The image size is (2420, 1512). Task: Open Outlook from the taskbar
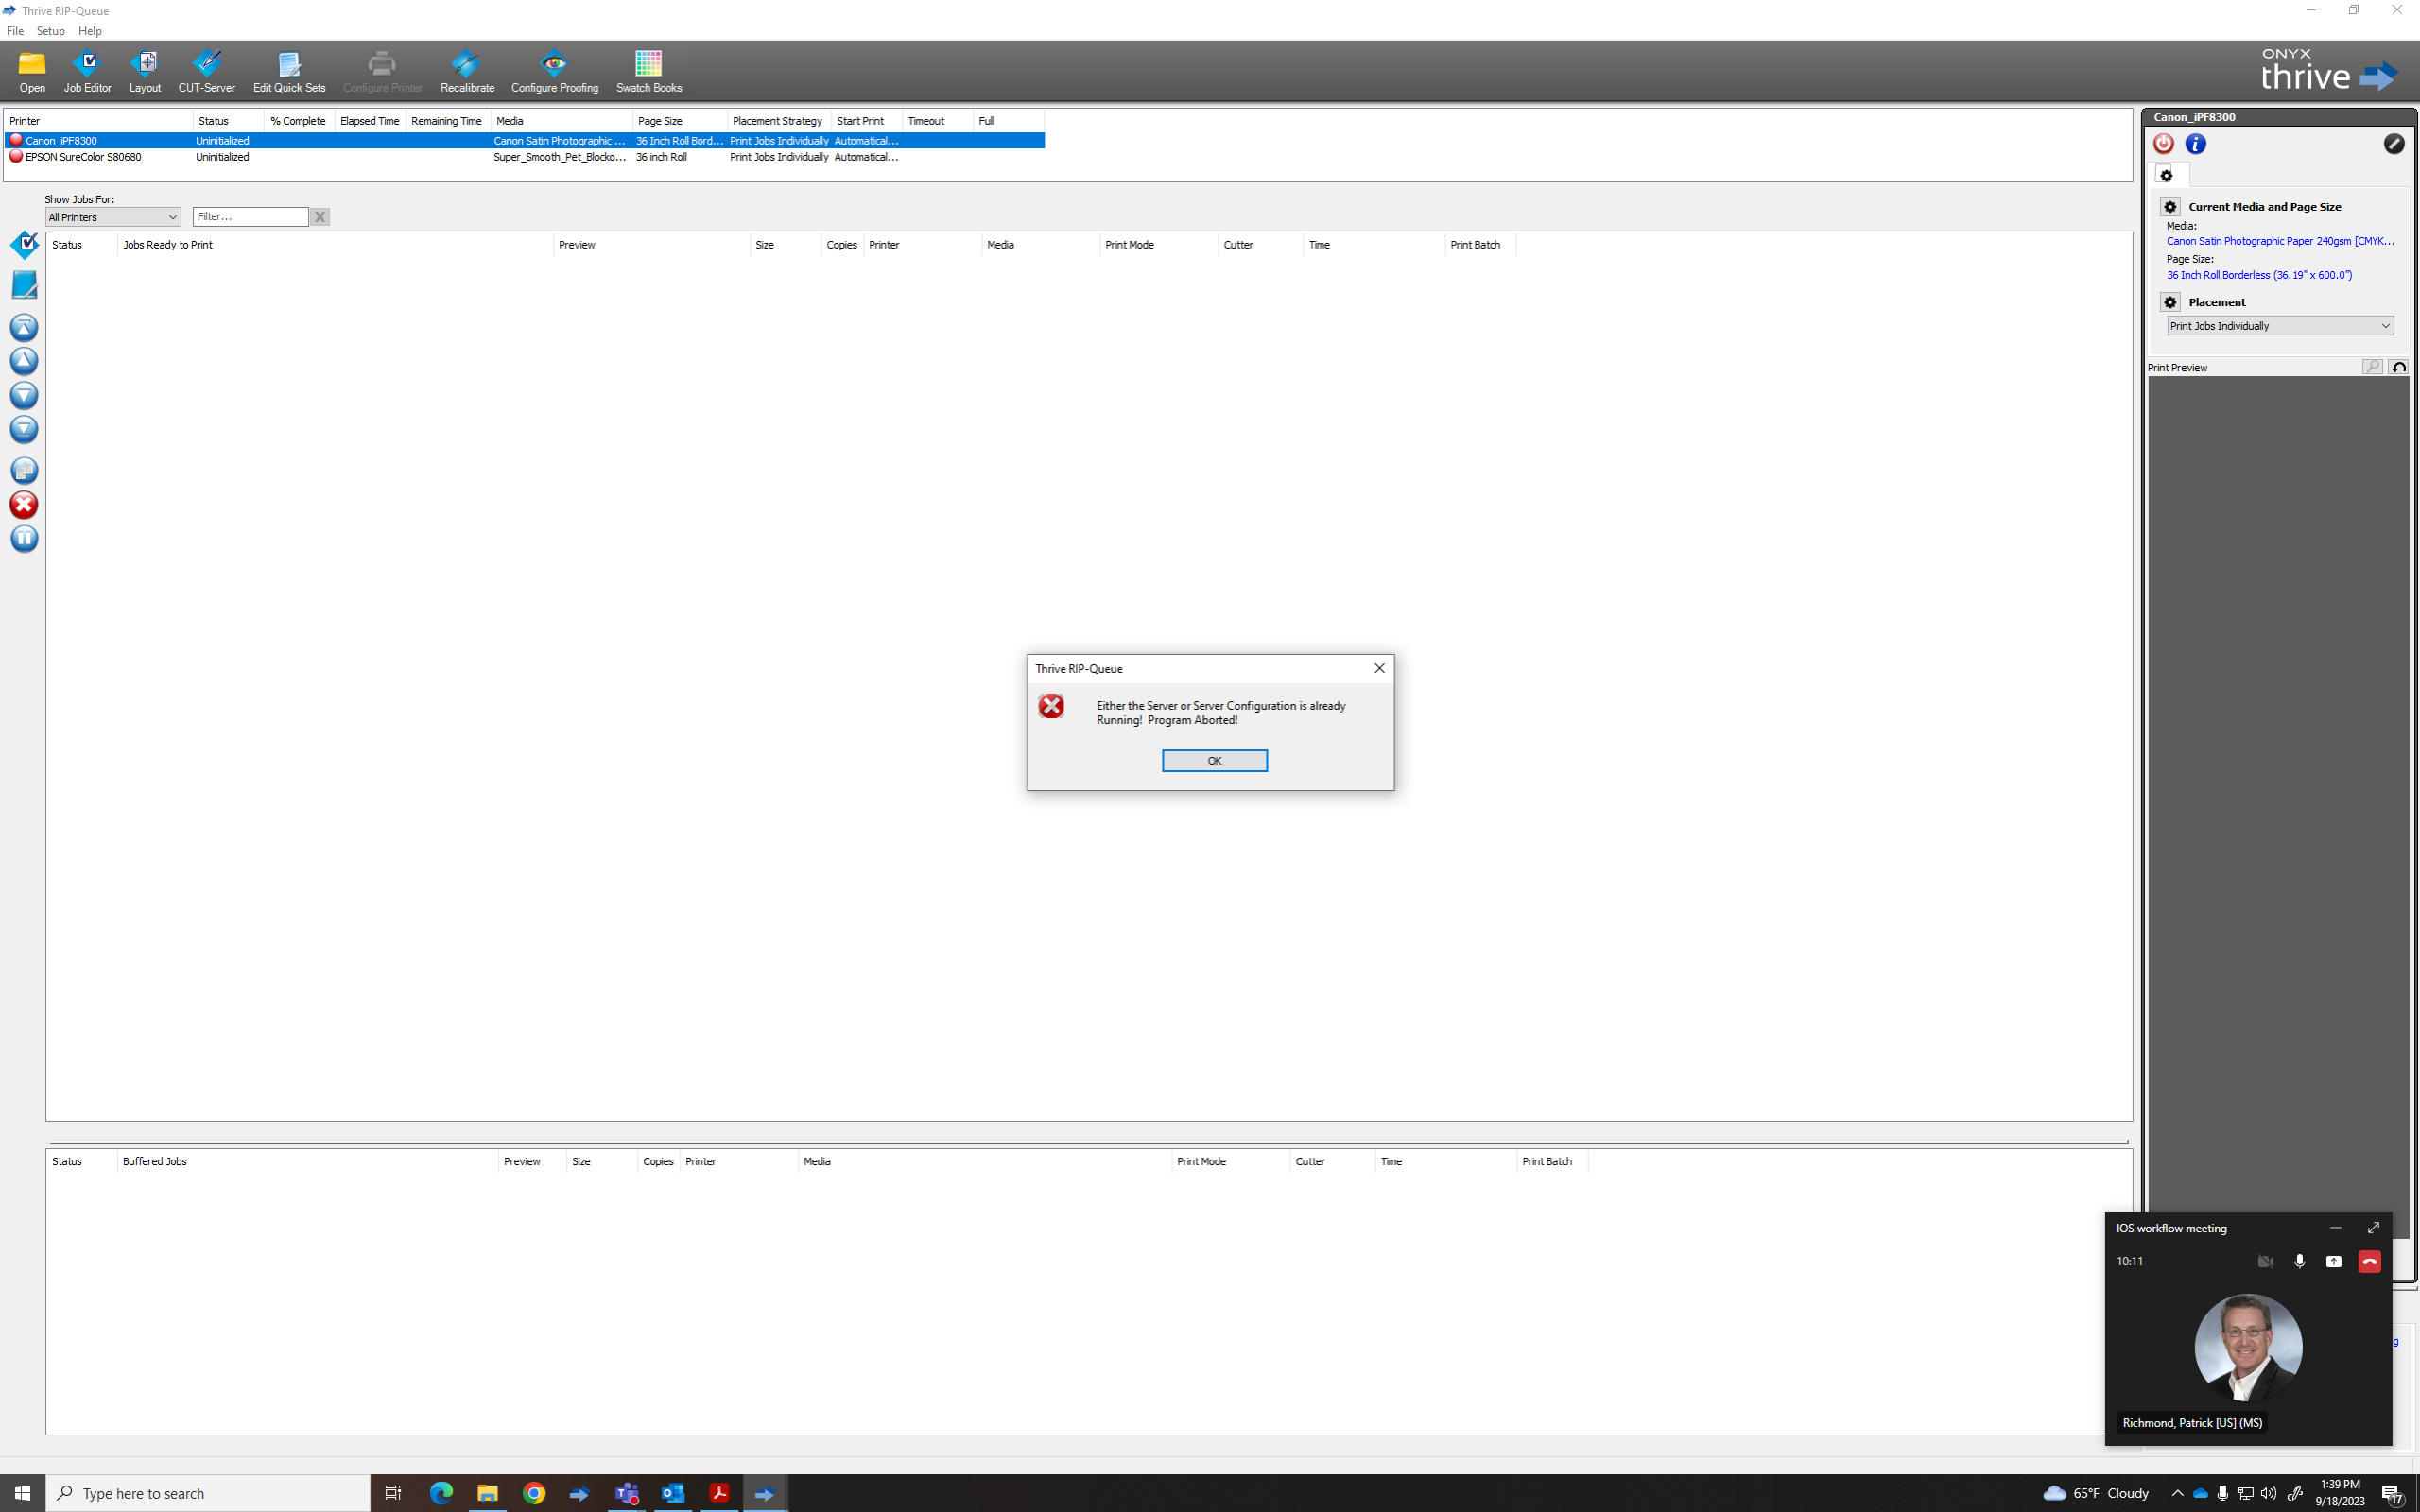(673, 1493)
